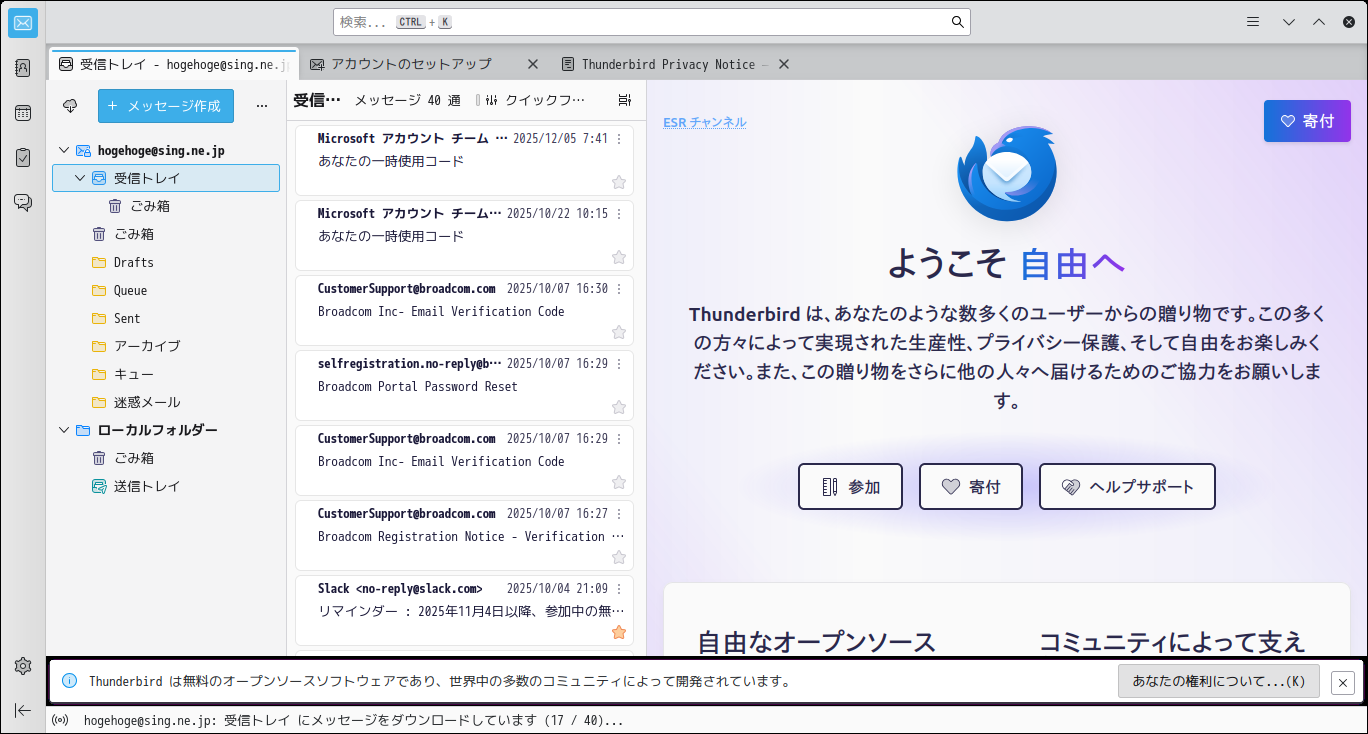Toggle the Quick Filter bar icon

click(490, 100)
